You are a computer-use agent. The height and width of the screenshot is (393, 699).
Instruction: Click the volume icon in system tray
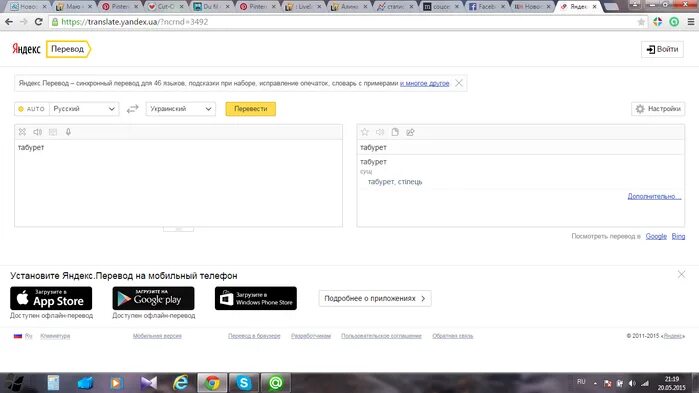[632, 383]
